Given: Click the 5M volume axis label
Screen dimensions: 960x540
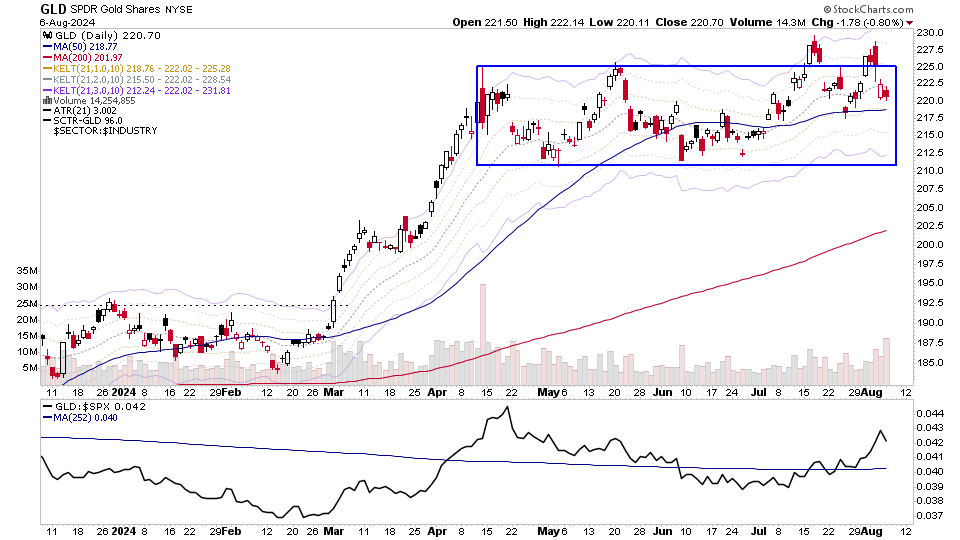Looking at the screenshot, I should [30, 368].
